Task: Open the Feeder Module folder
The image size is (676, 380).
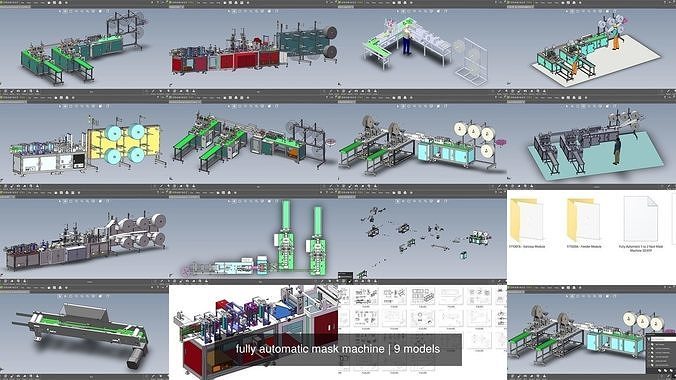Action: point(583,223)
